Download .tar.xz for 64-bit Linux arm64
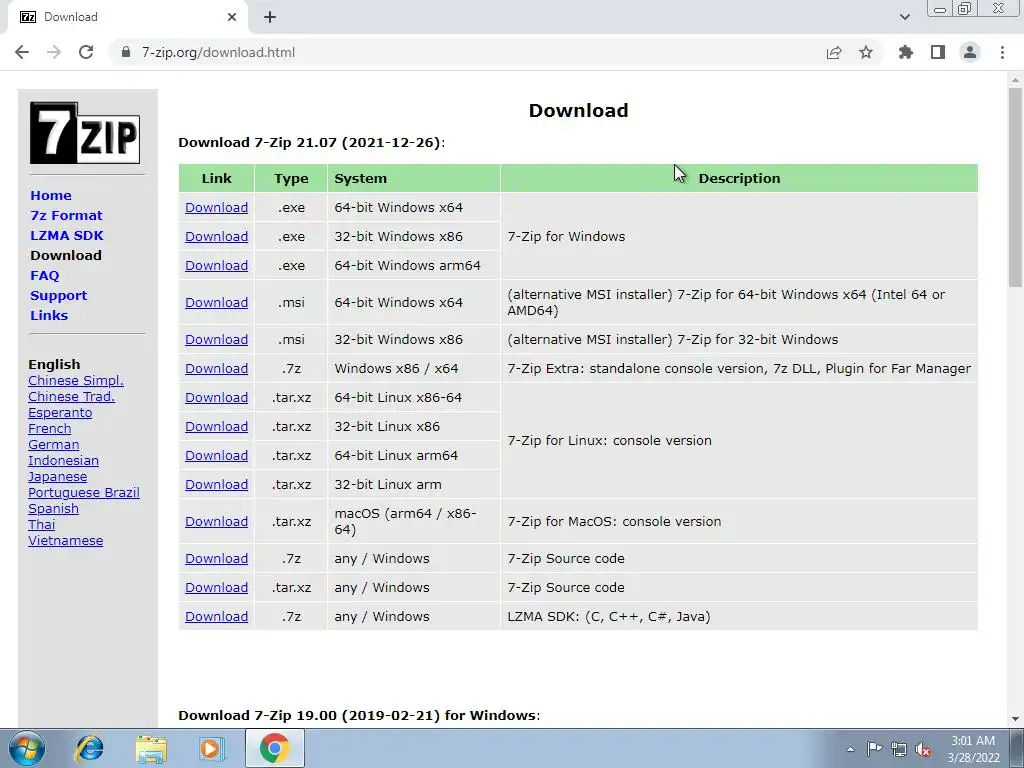 pos(216,456)
